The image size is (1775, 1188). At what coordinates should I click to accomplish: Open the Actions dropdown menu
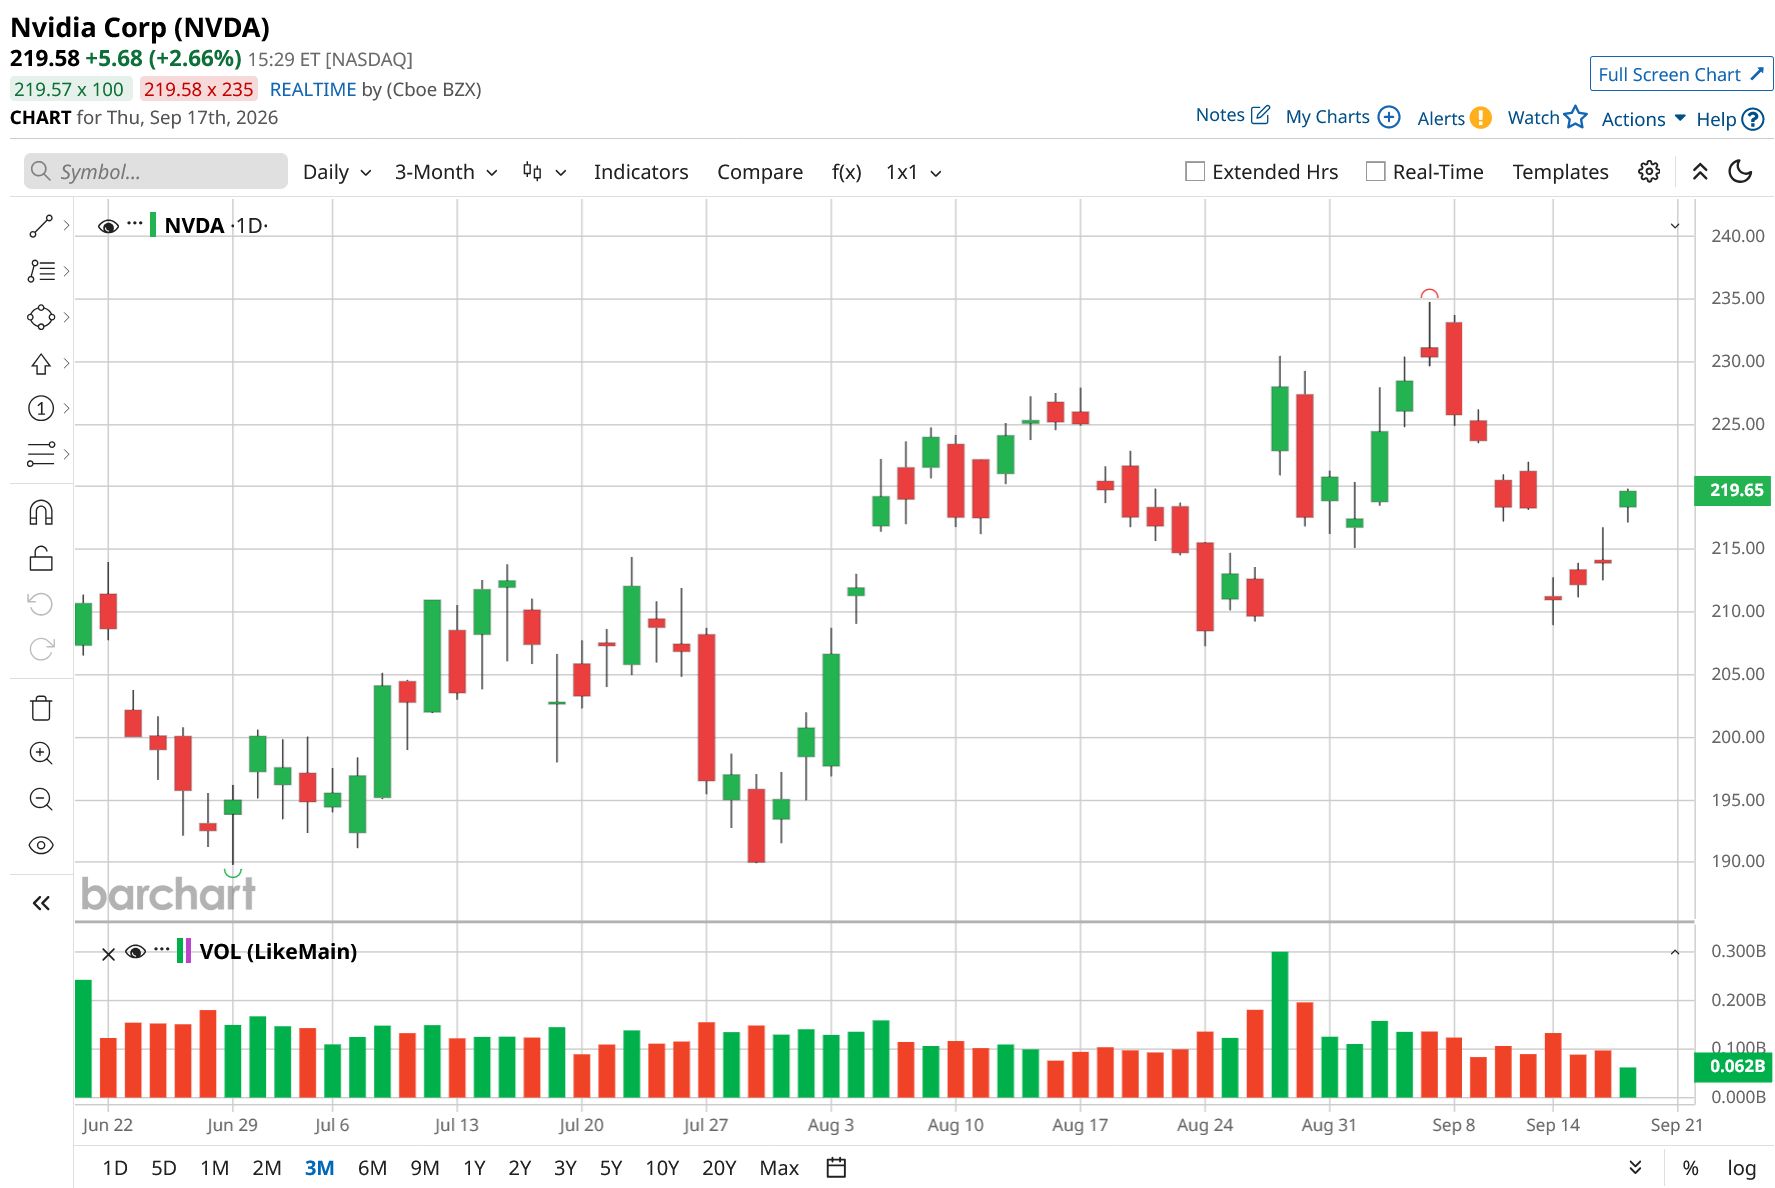[x=1644, y=119]
